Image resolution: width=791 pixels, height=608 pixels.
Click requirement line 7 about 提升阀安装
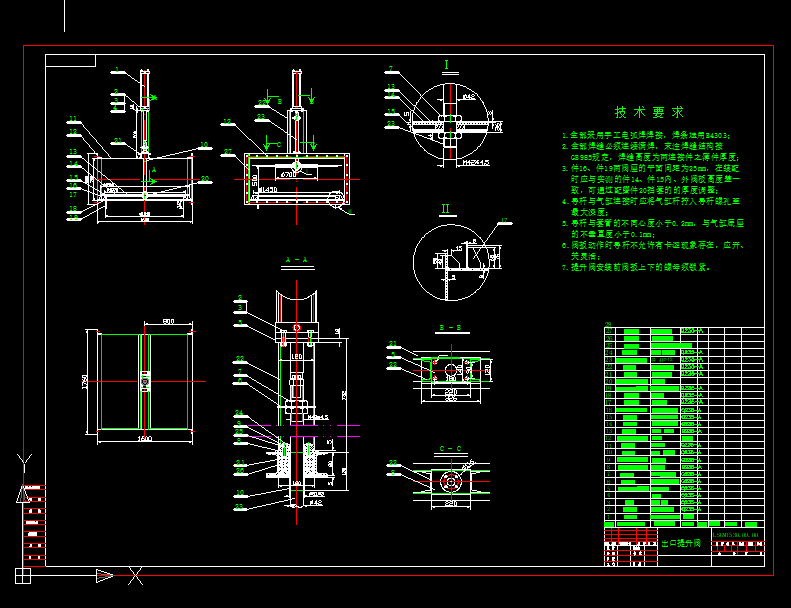click(x=636, y=267)
